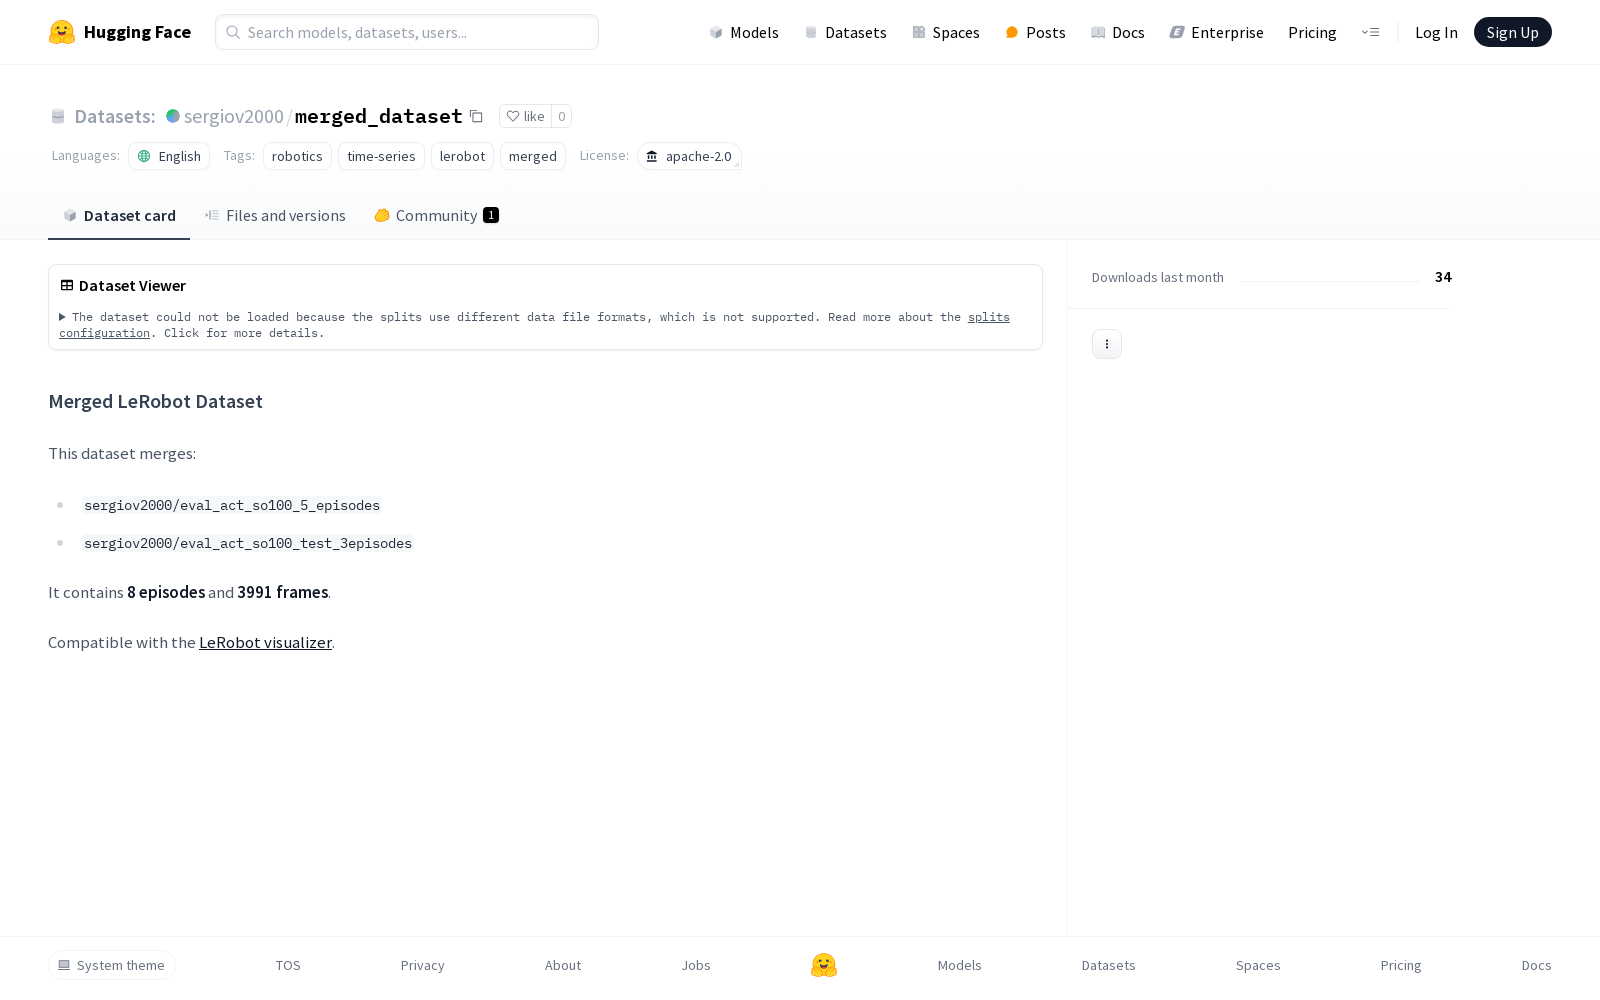Click the Hugging Face emoji in footer

(x=824, y=965)
